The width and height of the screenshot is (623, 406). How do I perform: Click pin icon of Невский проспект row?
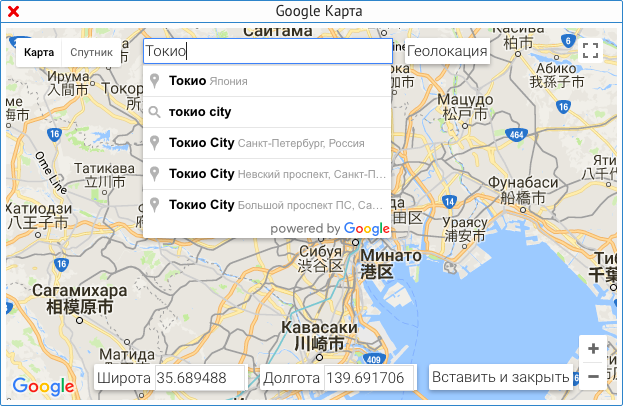(x=155, y=174)
